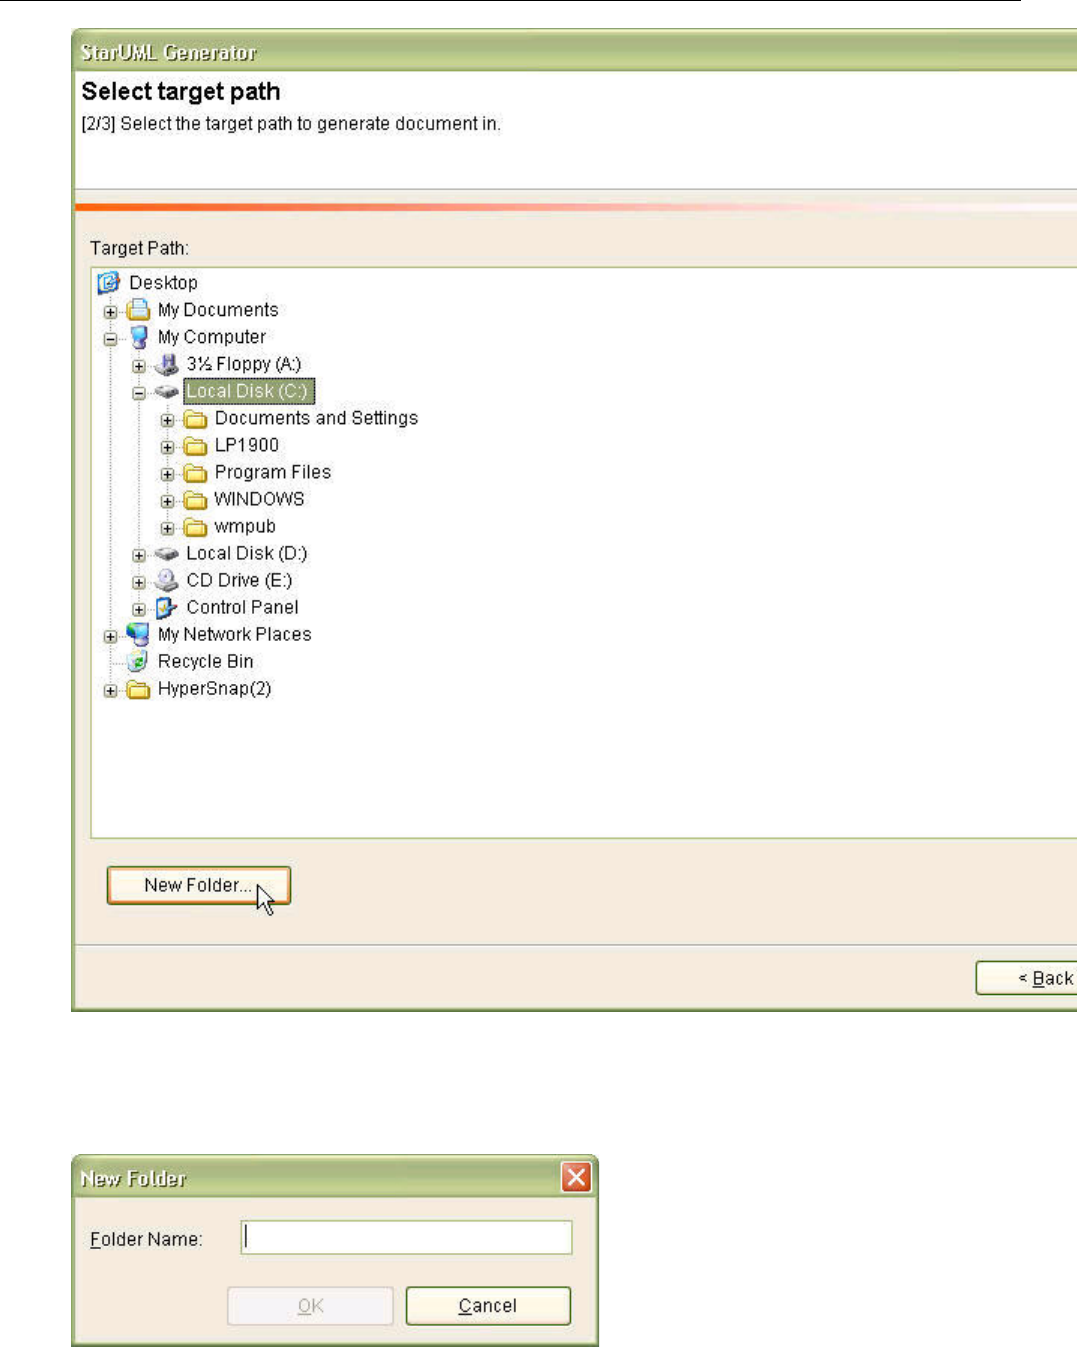Click the Documents and Settings folder icon
The height and width of the screenshot is (1347, 1077).
196,418
